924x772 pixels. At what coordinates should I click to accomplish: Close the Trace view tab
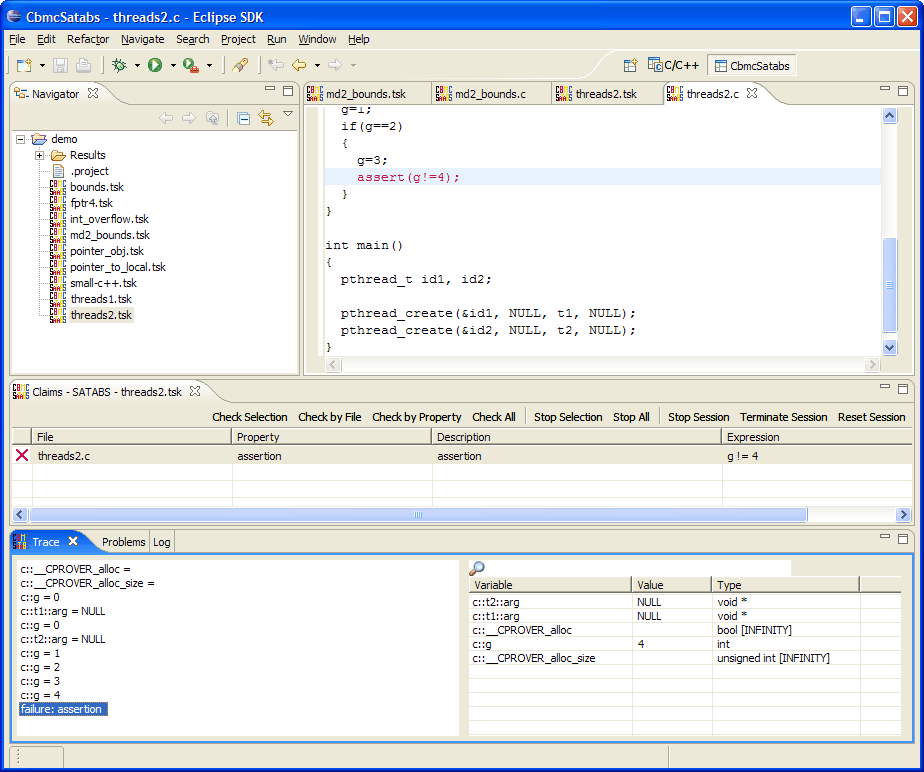(x=73, y=541)
